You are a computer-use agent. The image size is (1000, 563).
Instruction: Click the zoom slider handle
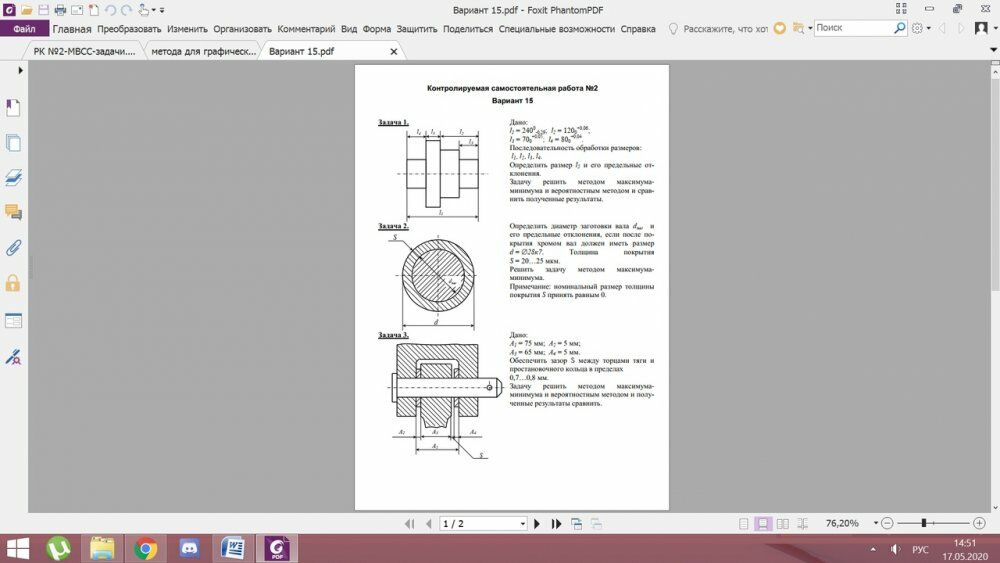pyautogui.click(x=923, y=523)
